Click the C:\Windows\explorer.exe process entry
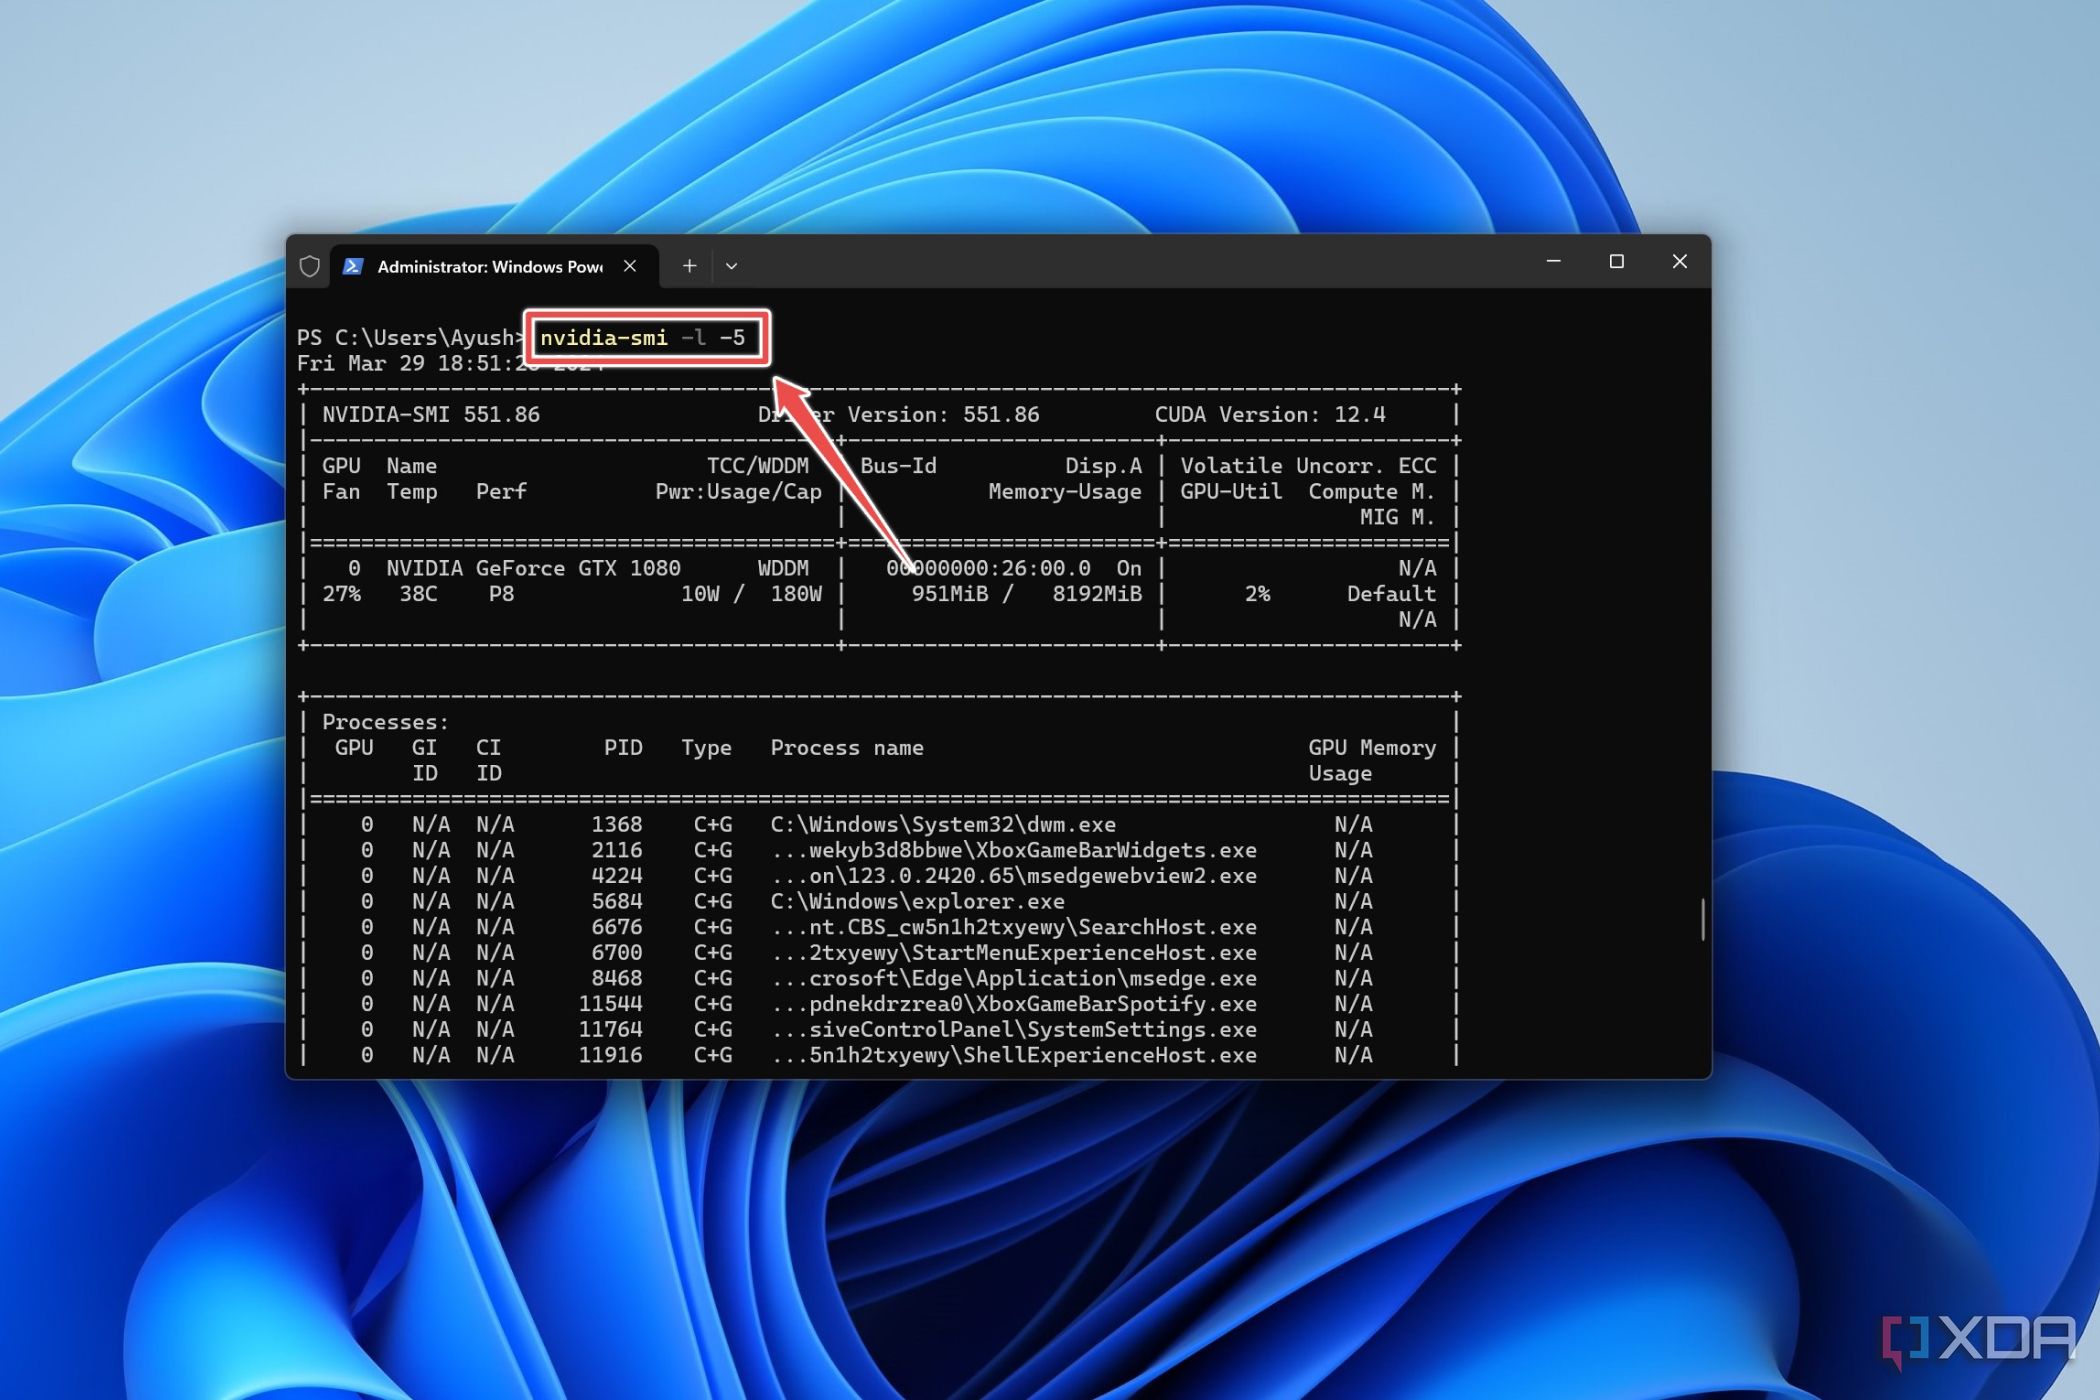 coord(917,902)
